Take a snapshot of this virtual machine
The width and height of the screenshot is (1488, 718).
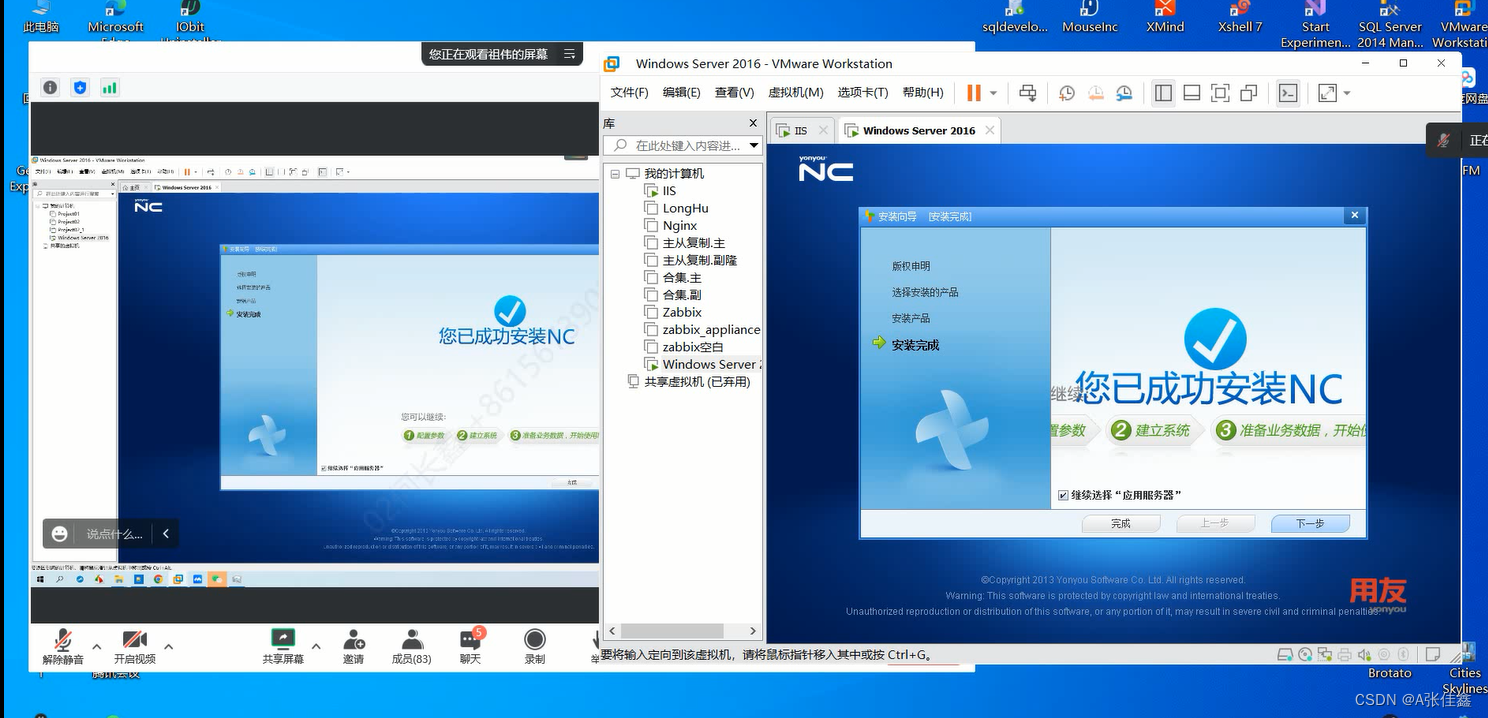coord(1067,93)
